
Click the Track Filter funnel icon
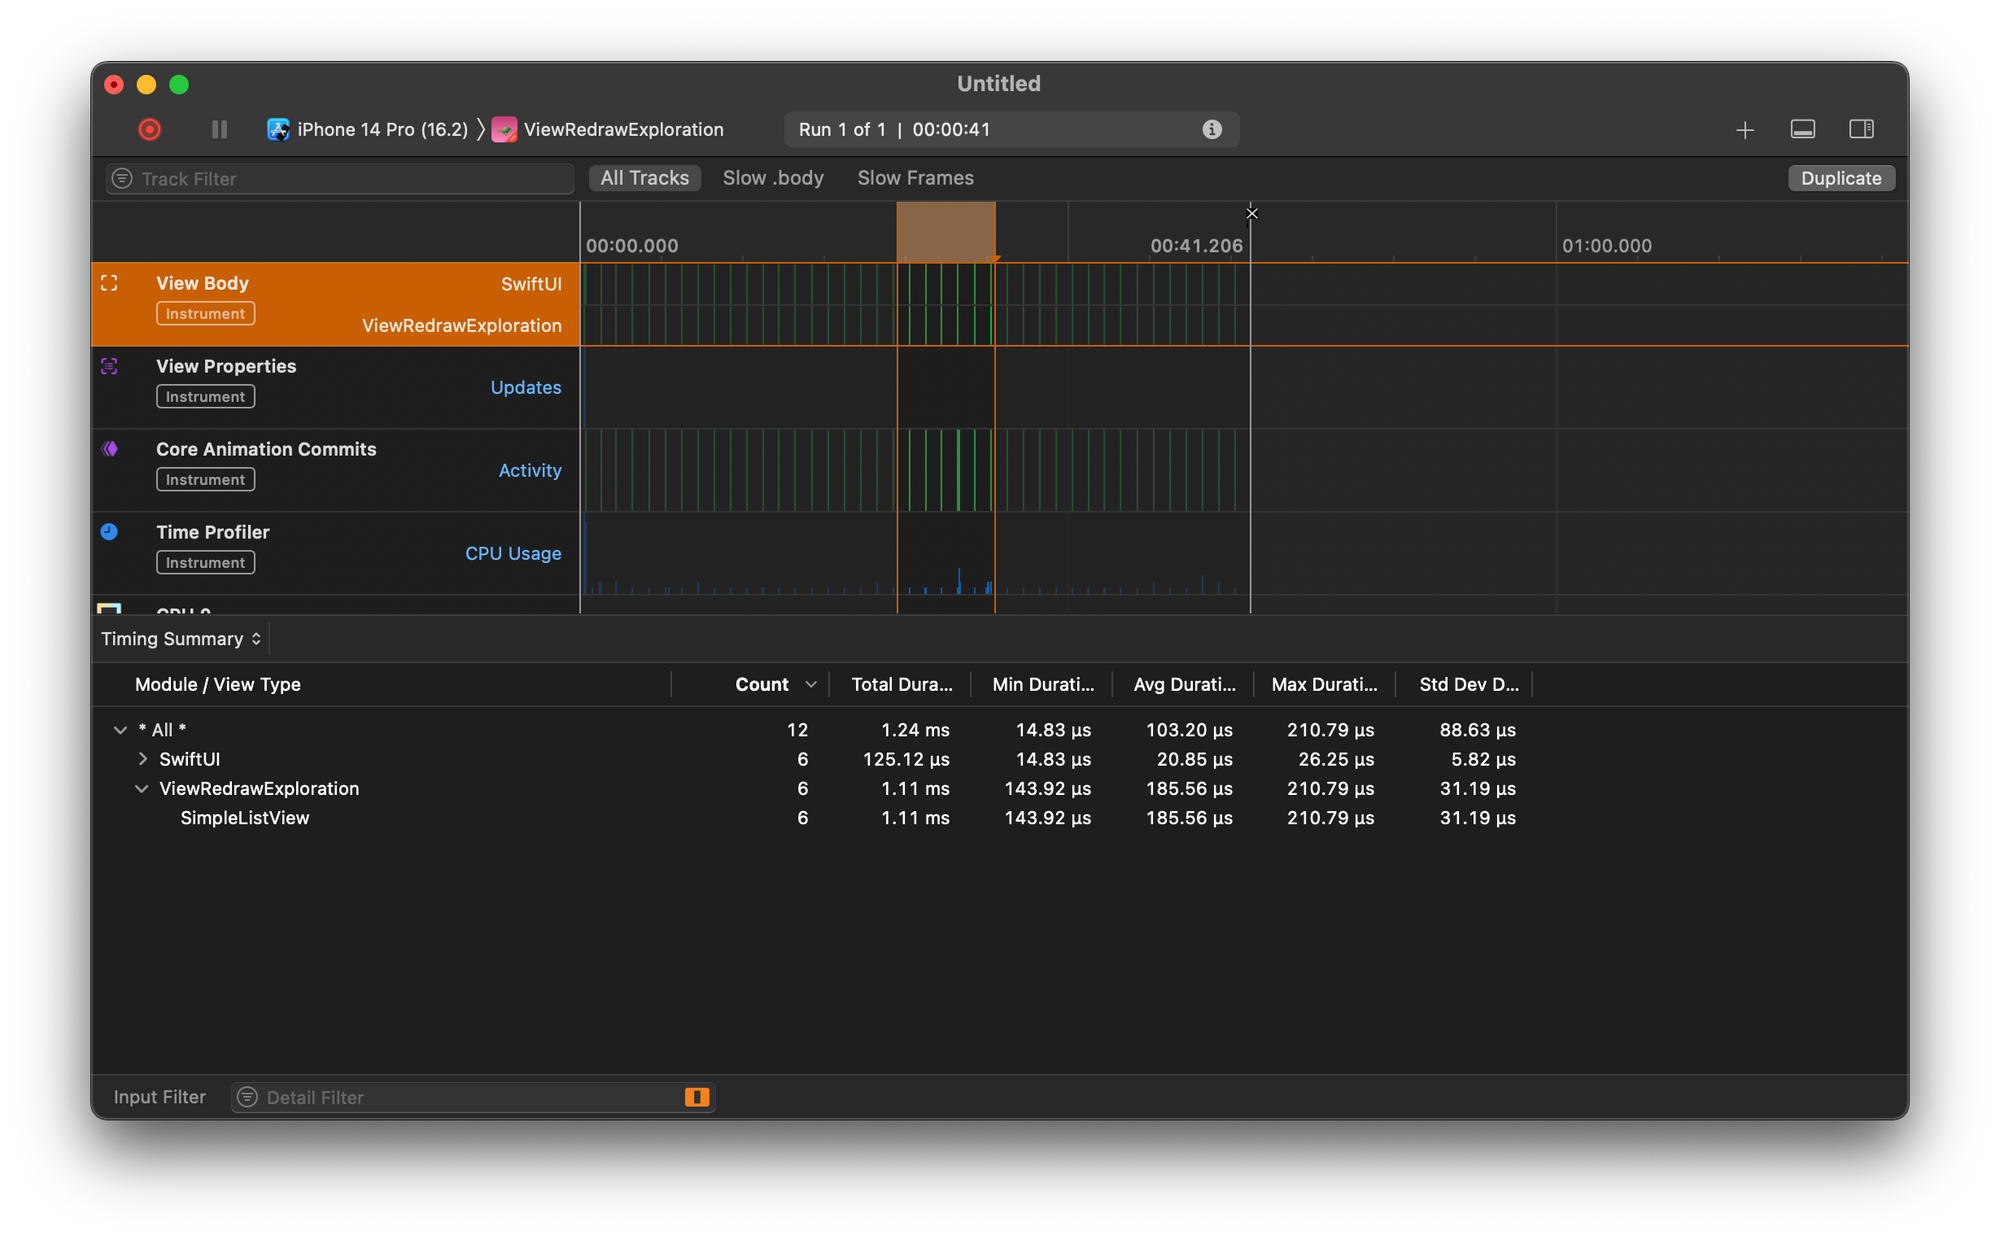tap(122, 178)
